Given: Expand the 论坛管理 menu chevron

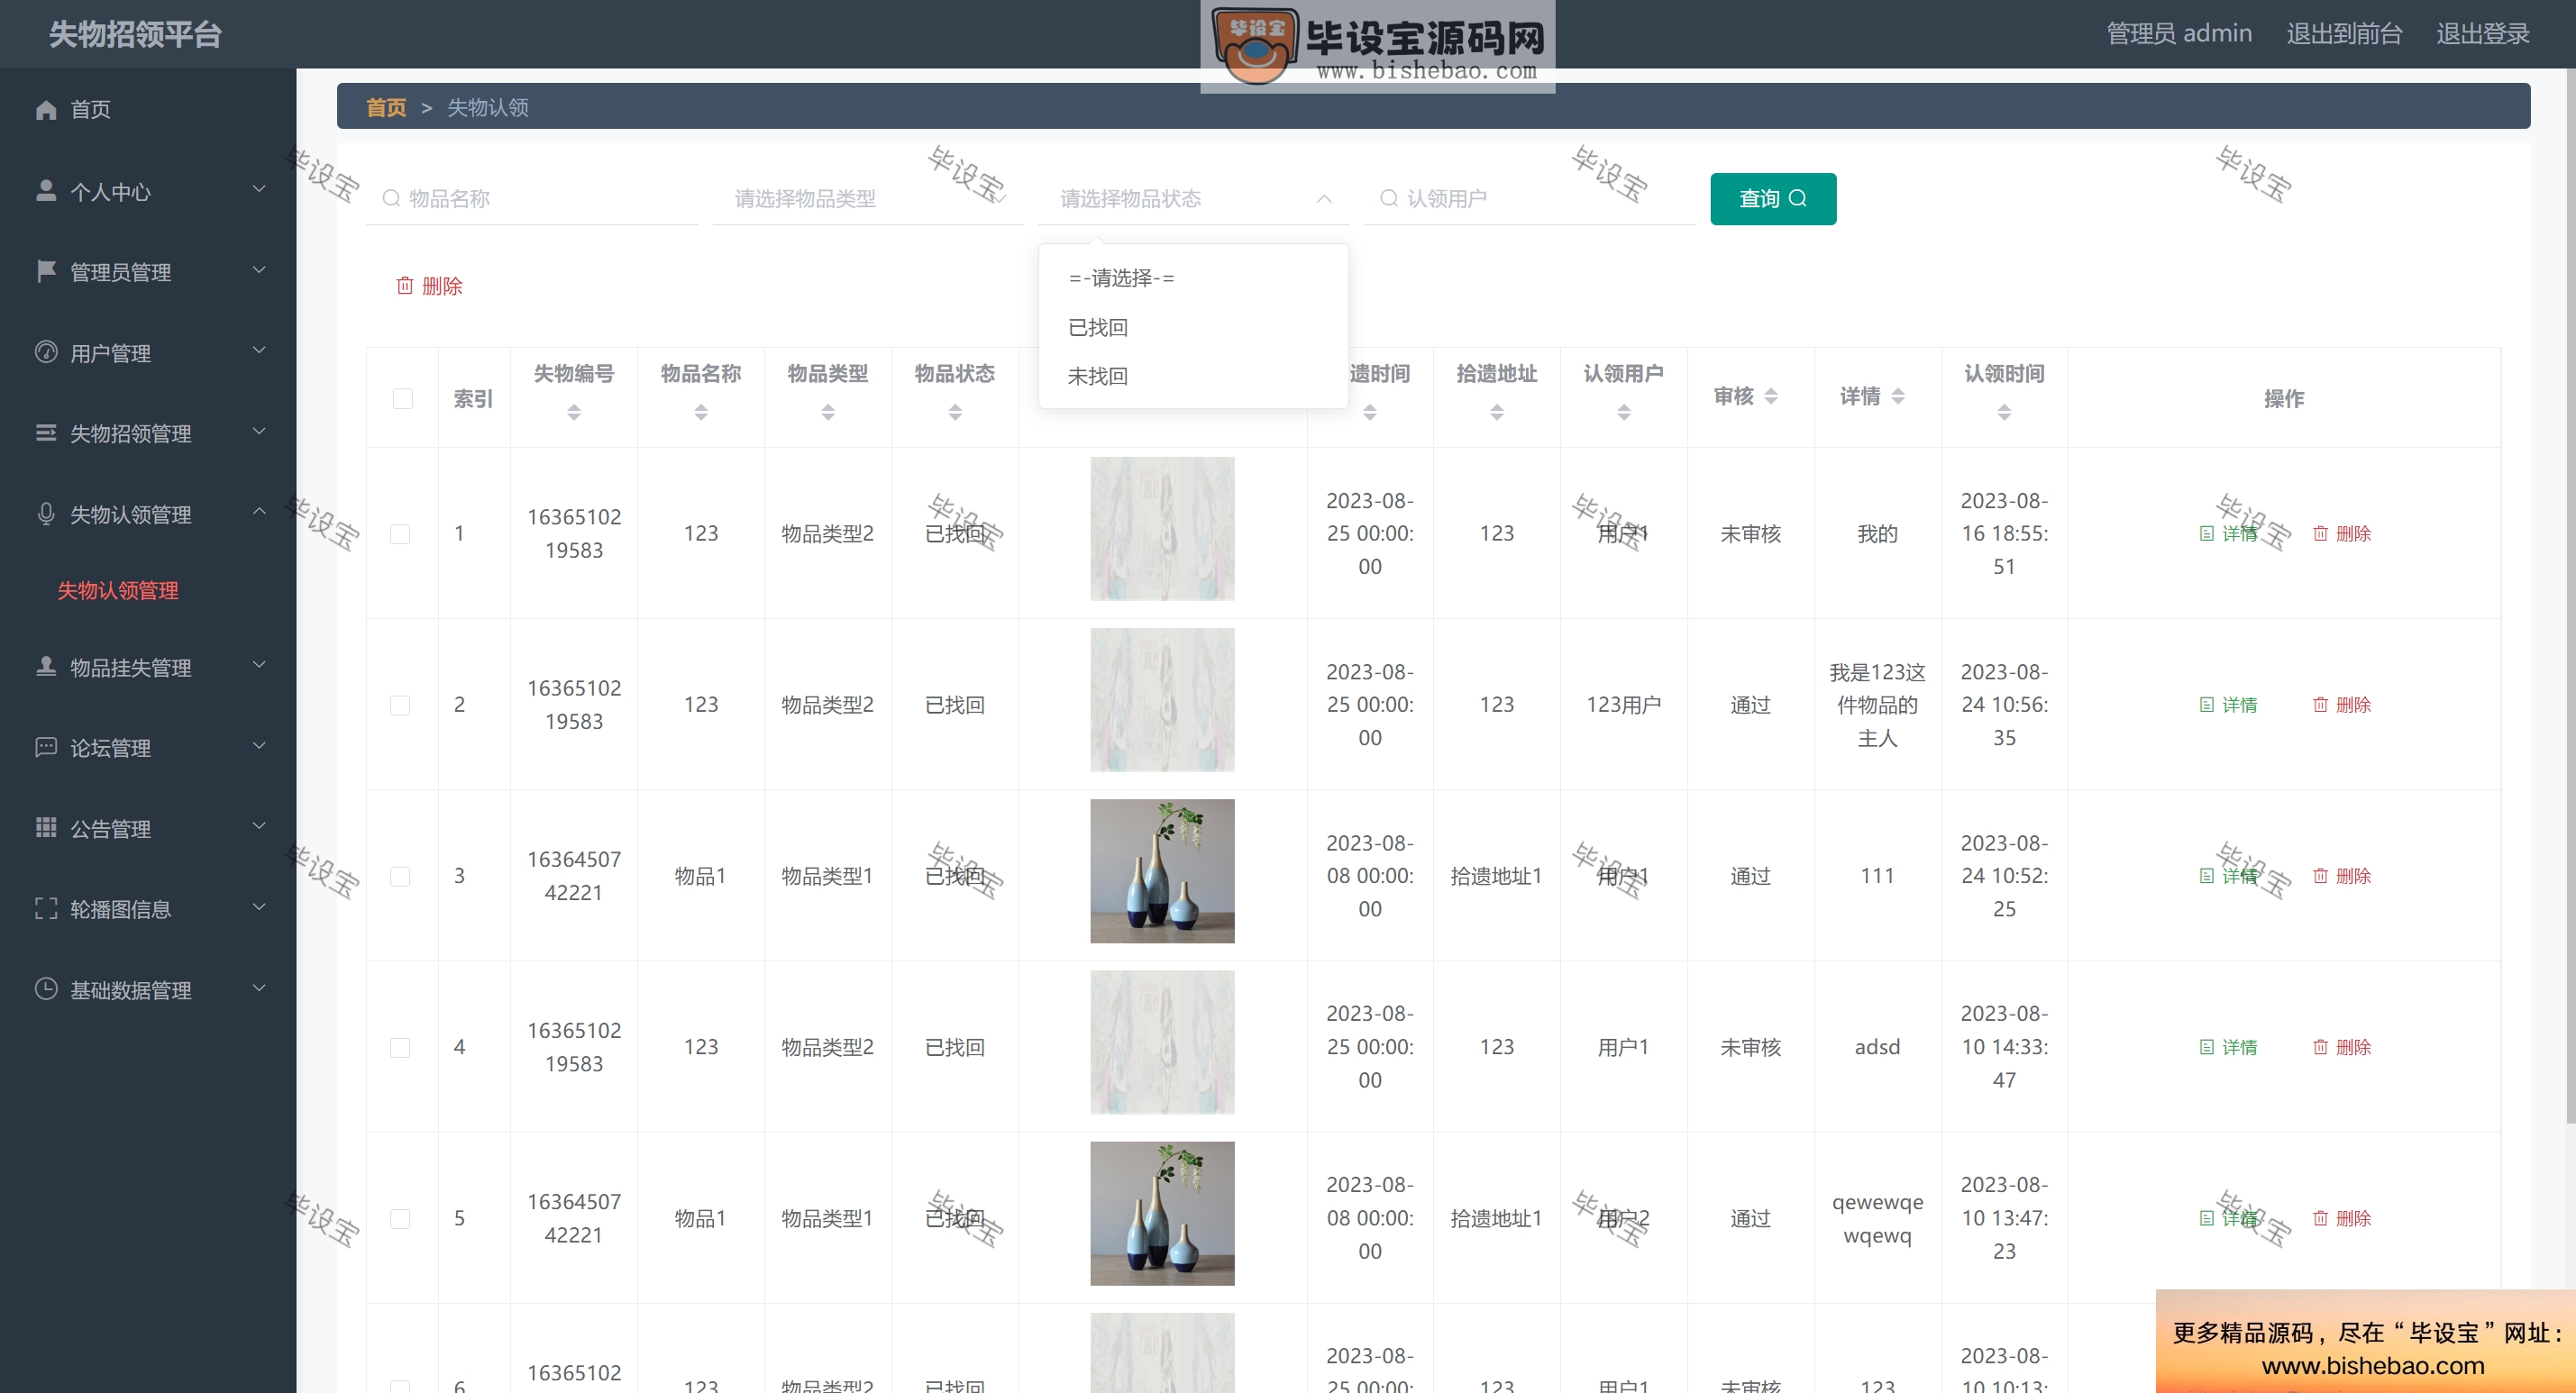Looking at the screenshot, I should pos(259,745).
